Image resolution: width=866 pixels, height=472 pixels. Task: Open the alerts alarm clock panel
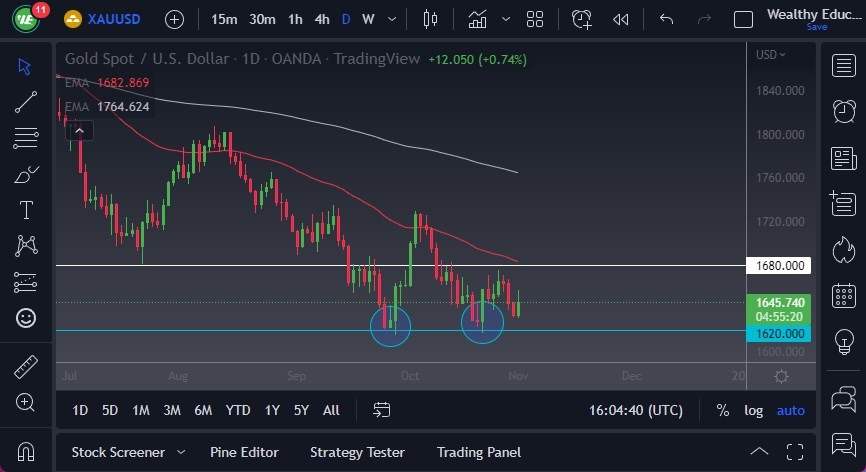pyautogui.click(x=843, y=111)
